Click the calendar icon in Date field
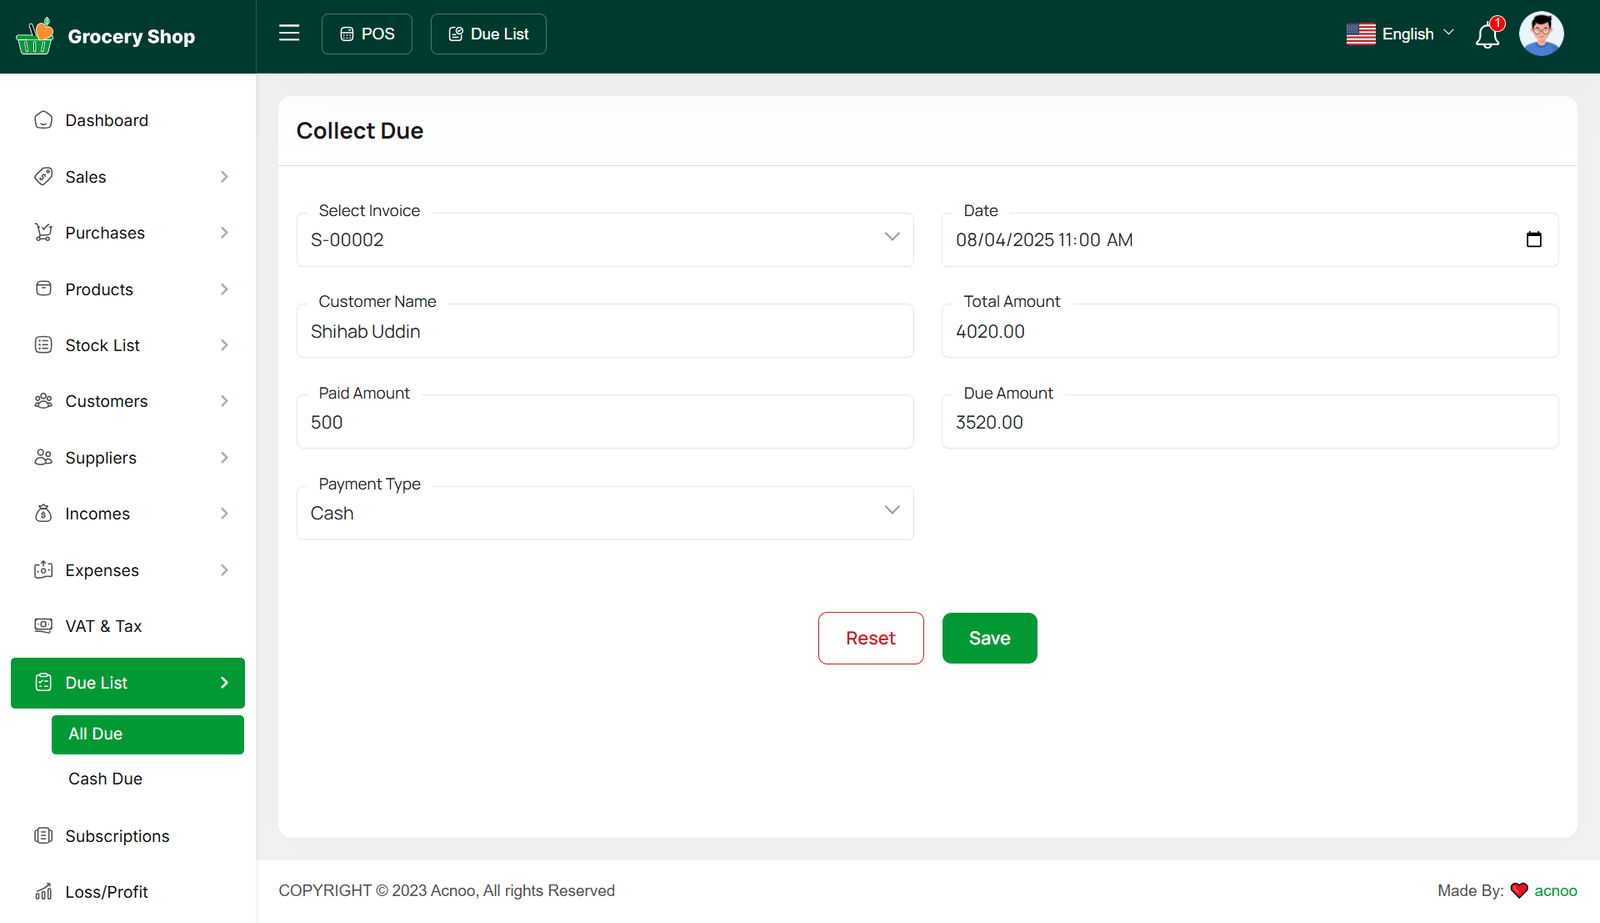This screenshot has height=923, width=1600. click(1533, 240)
